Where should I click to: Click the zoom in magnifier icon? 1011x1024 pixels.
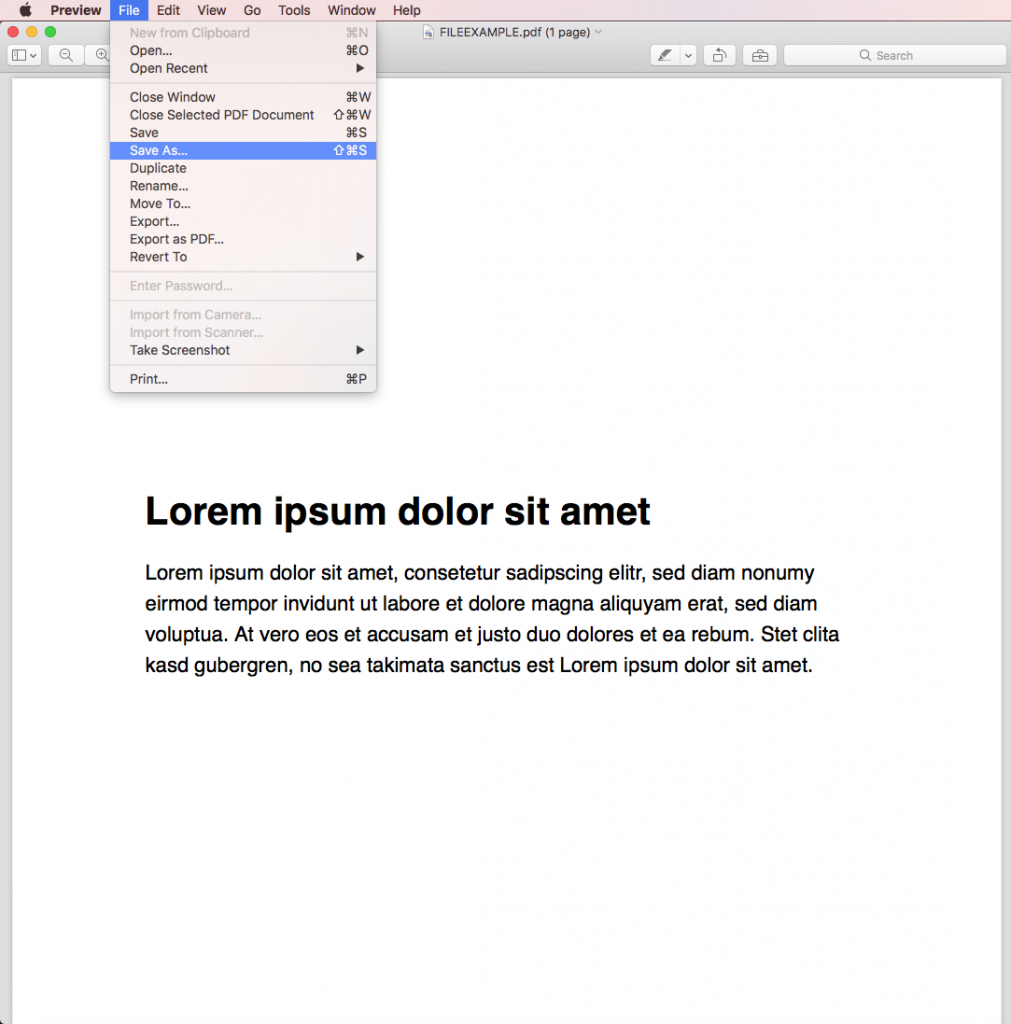pyautogui.click(x=101, y=56)
